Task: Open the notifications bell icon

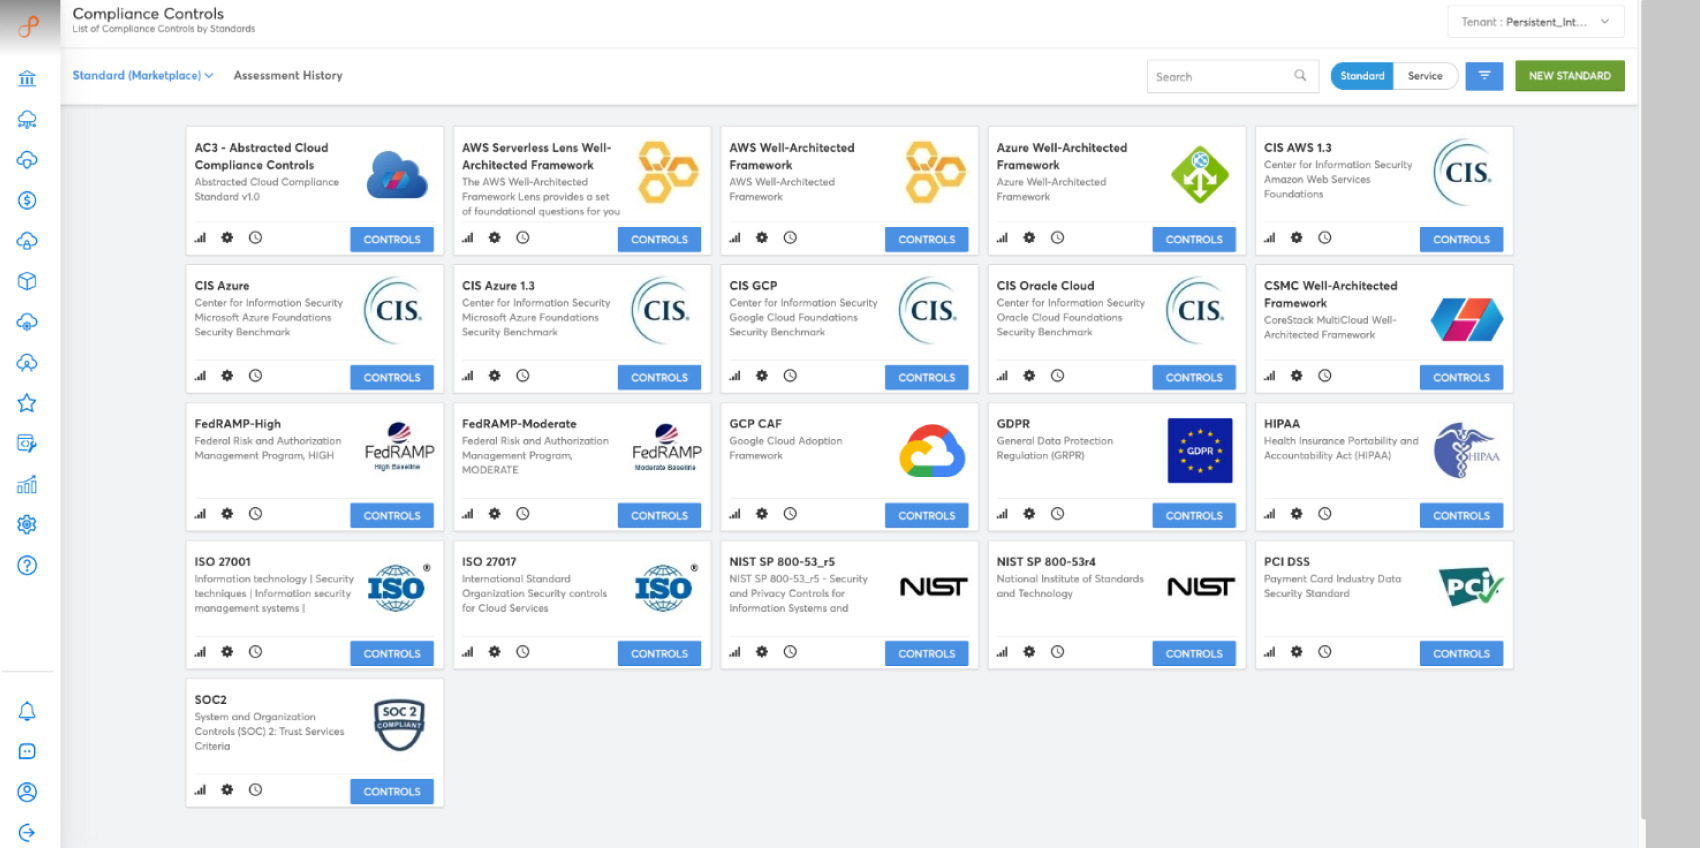Action: click(27, 711)
